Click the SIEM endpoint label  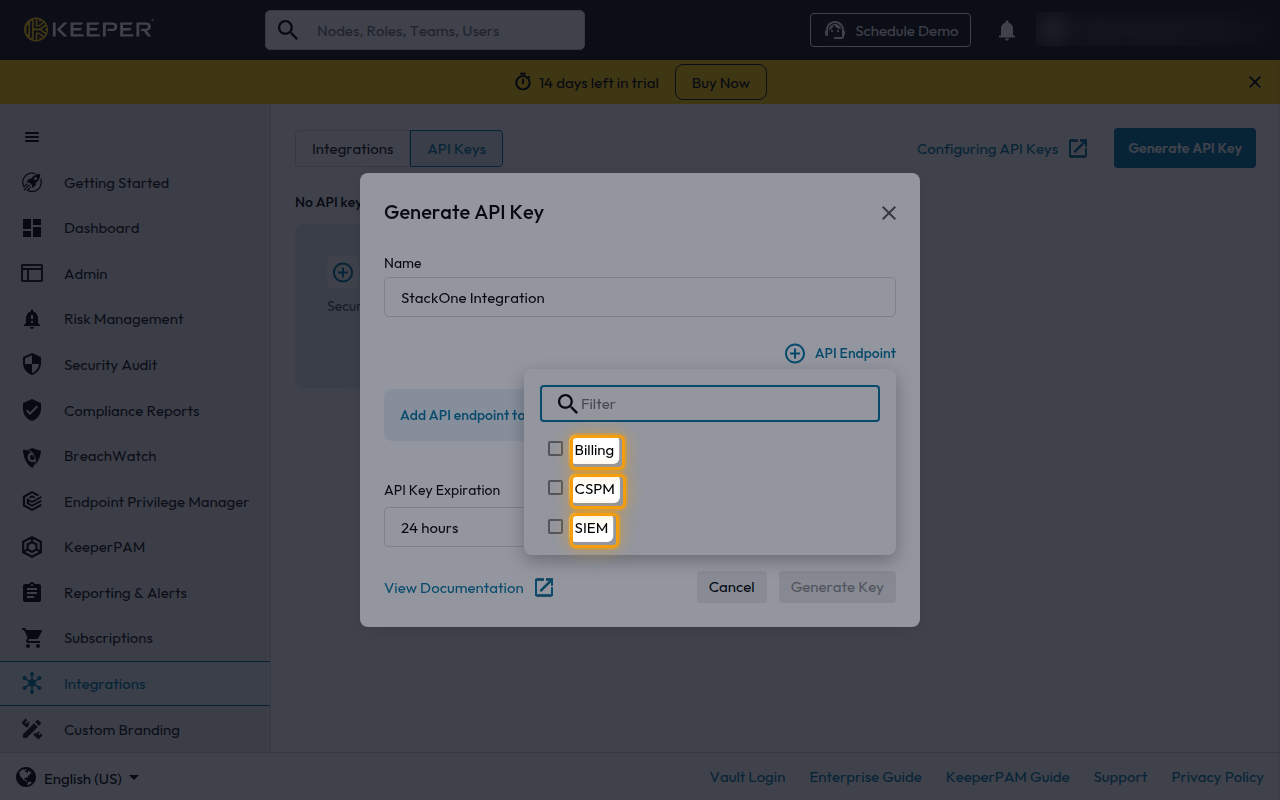coord(592,528)
